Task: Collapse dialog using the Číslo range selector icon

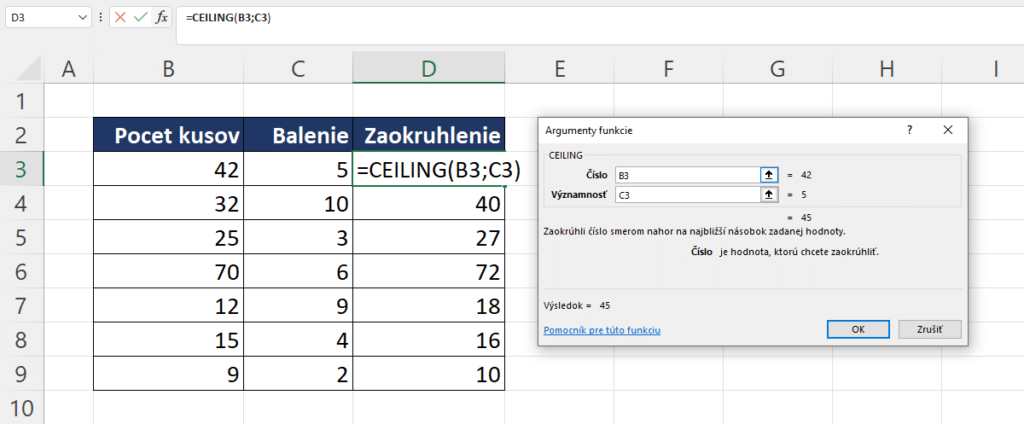Action: (x=769, y=175)
